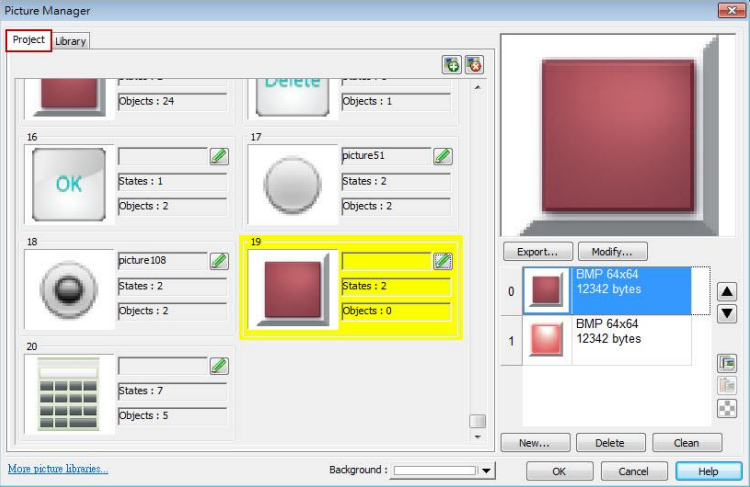Select the Delete button picture thumbnail
750x487 pixels.
point(293,98)
